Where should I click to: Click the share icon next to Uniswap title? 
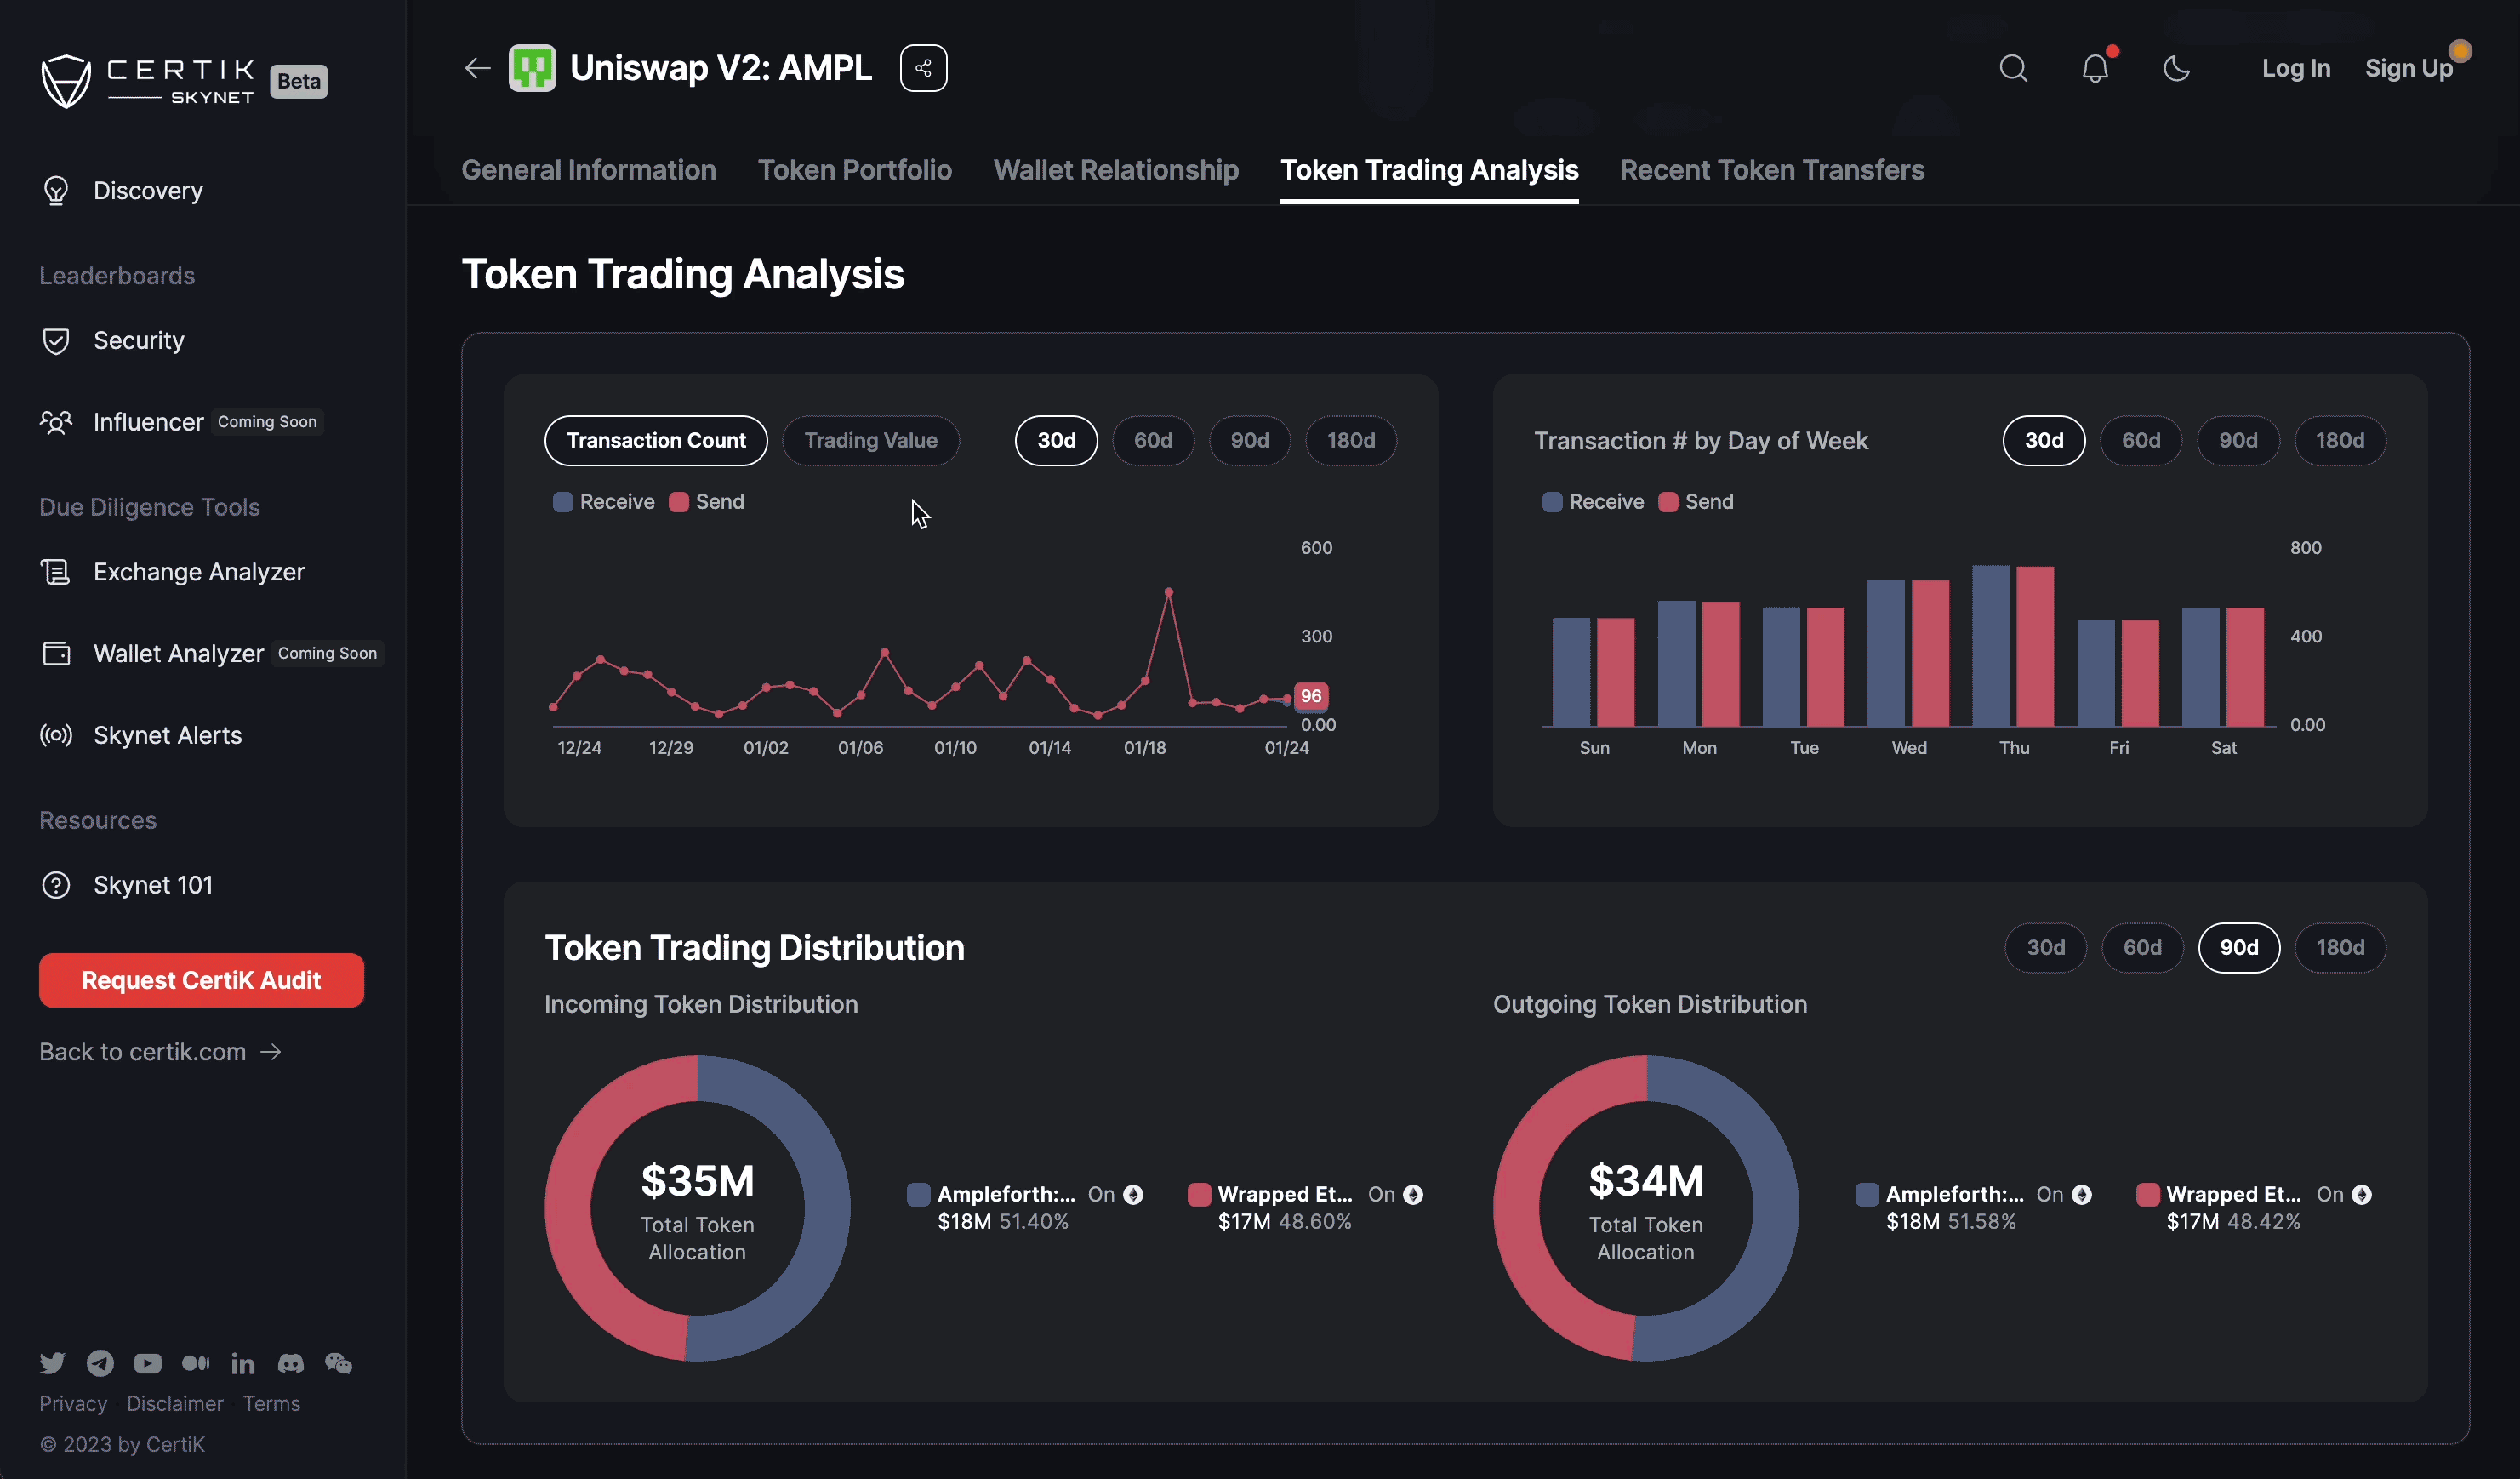click(923, 68)
